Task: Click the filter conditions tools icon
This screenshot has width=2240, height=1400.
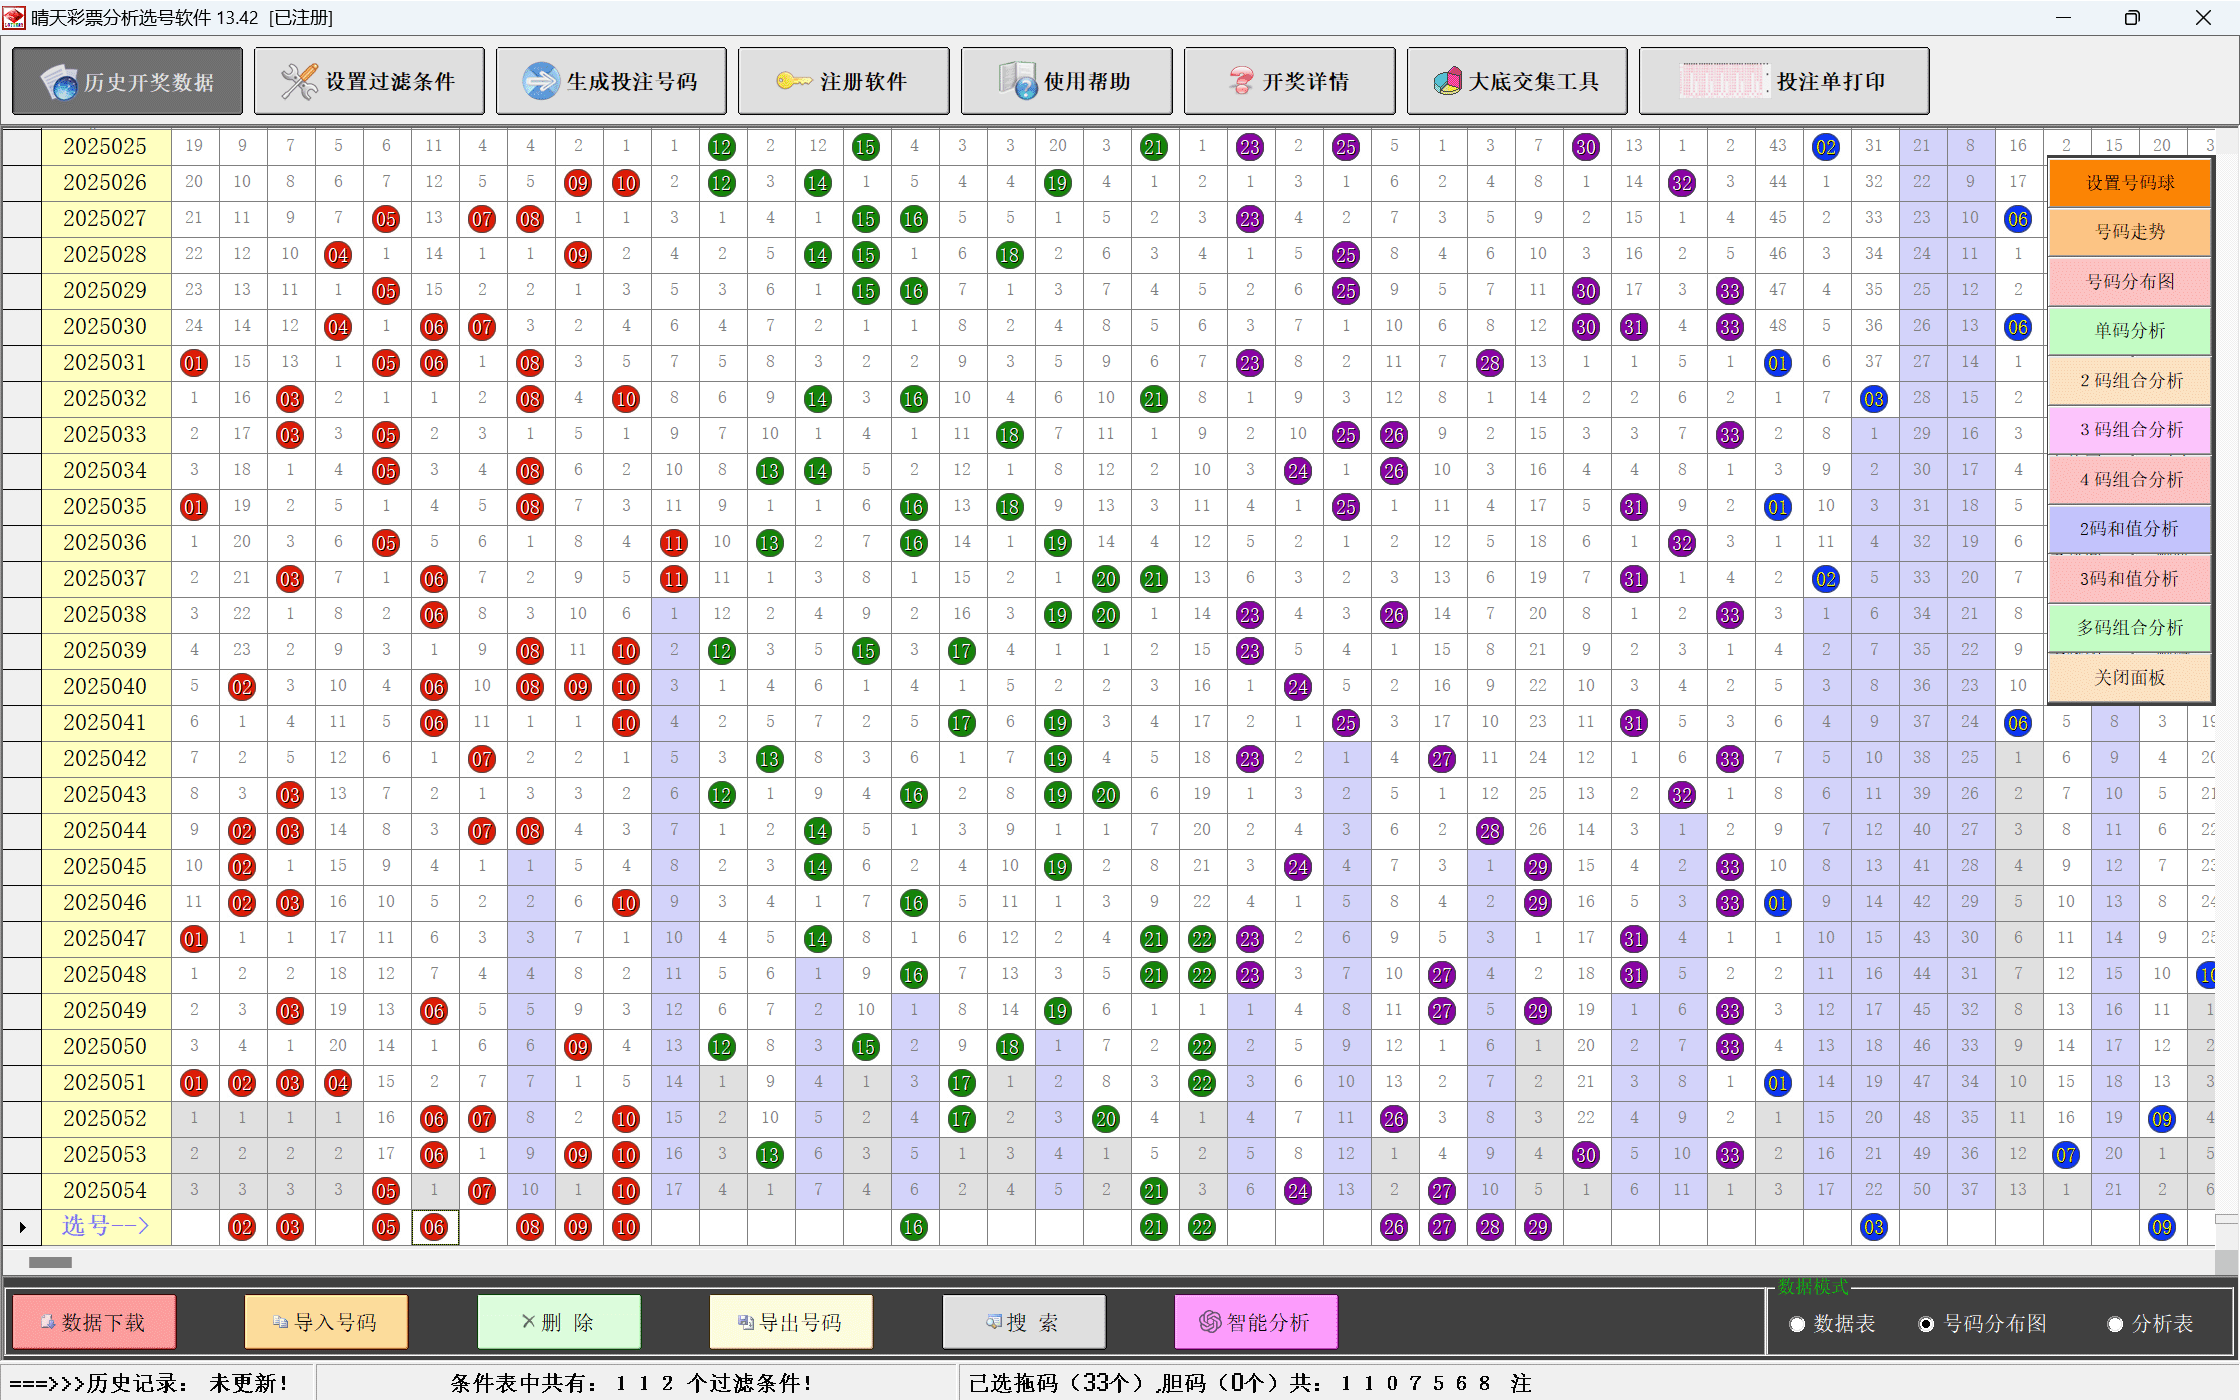Action: pos(298,82)
